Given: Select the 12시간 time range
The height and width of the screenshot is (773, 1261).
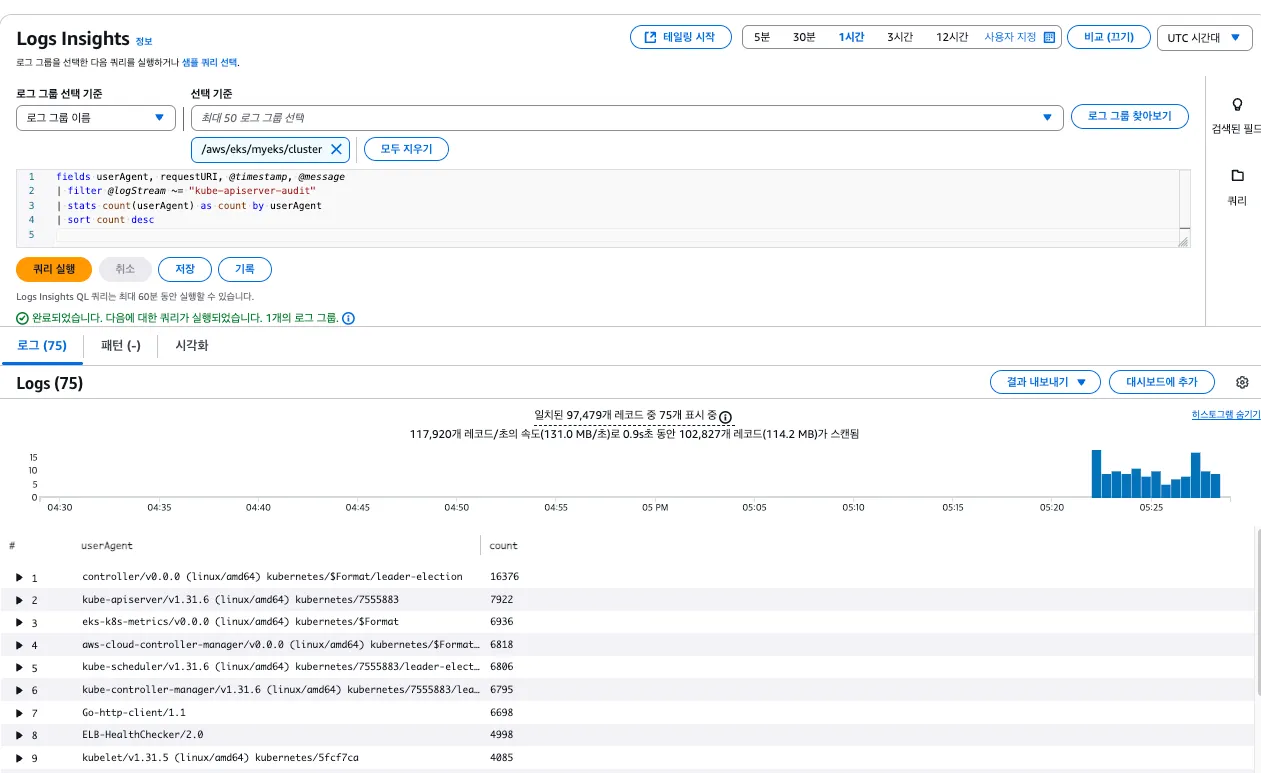Looking at the screenshot, I should 952,37.
